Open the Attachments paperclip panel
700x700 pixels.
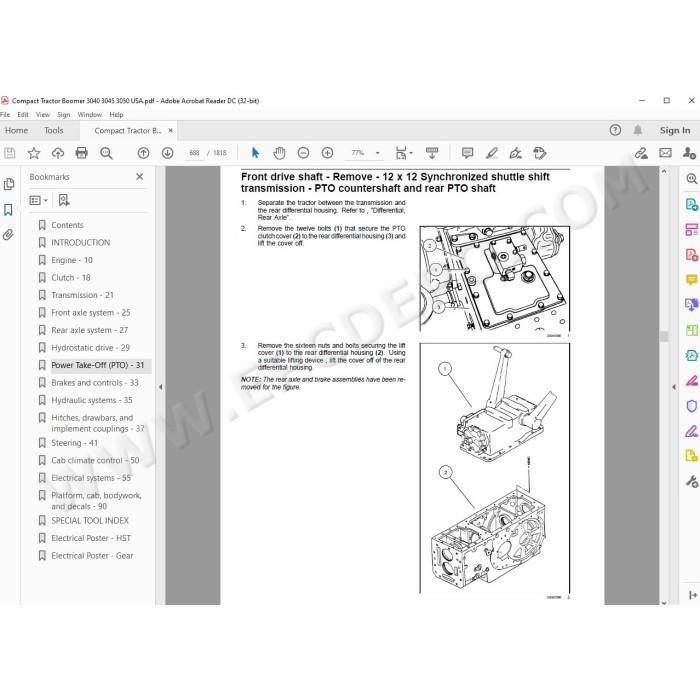point(8,235)
